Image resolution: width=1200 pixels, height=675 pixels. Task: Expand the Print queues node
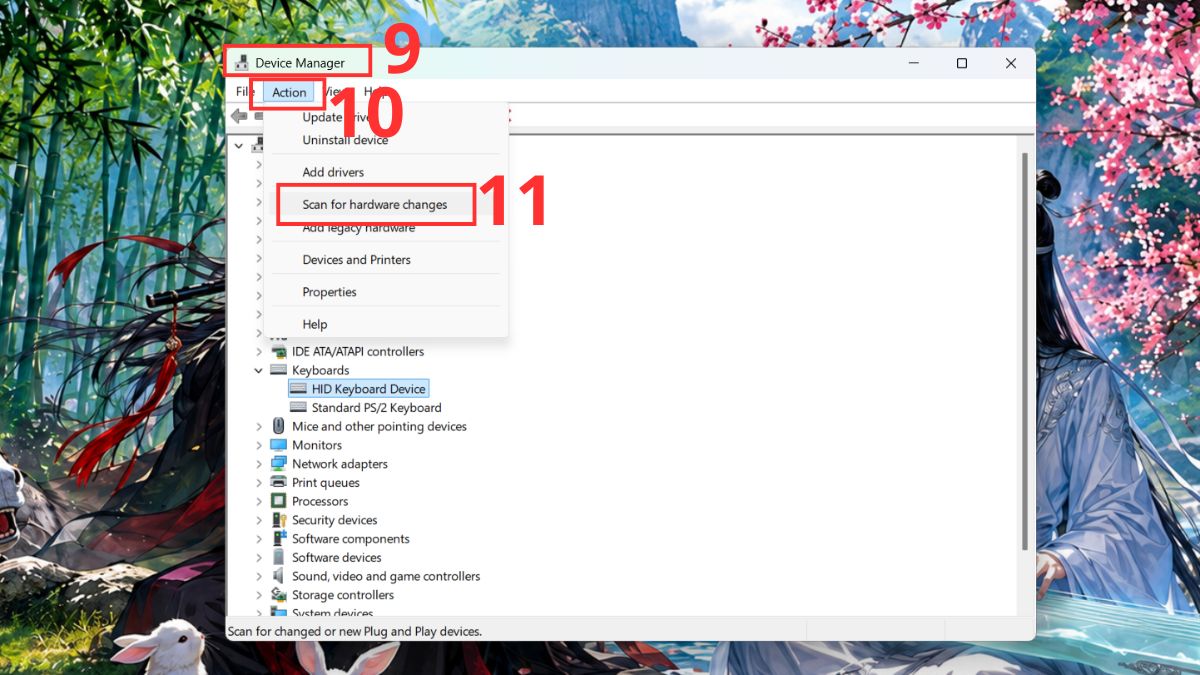259,483
